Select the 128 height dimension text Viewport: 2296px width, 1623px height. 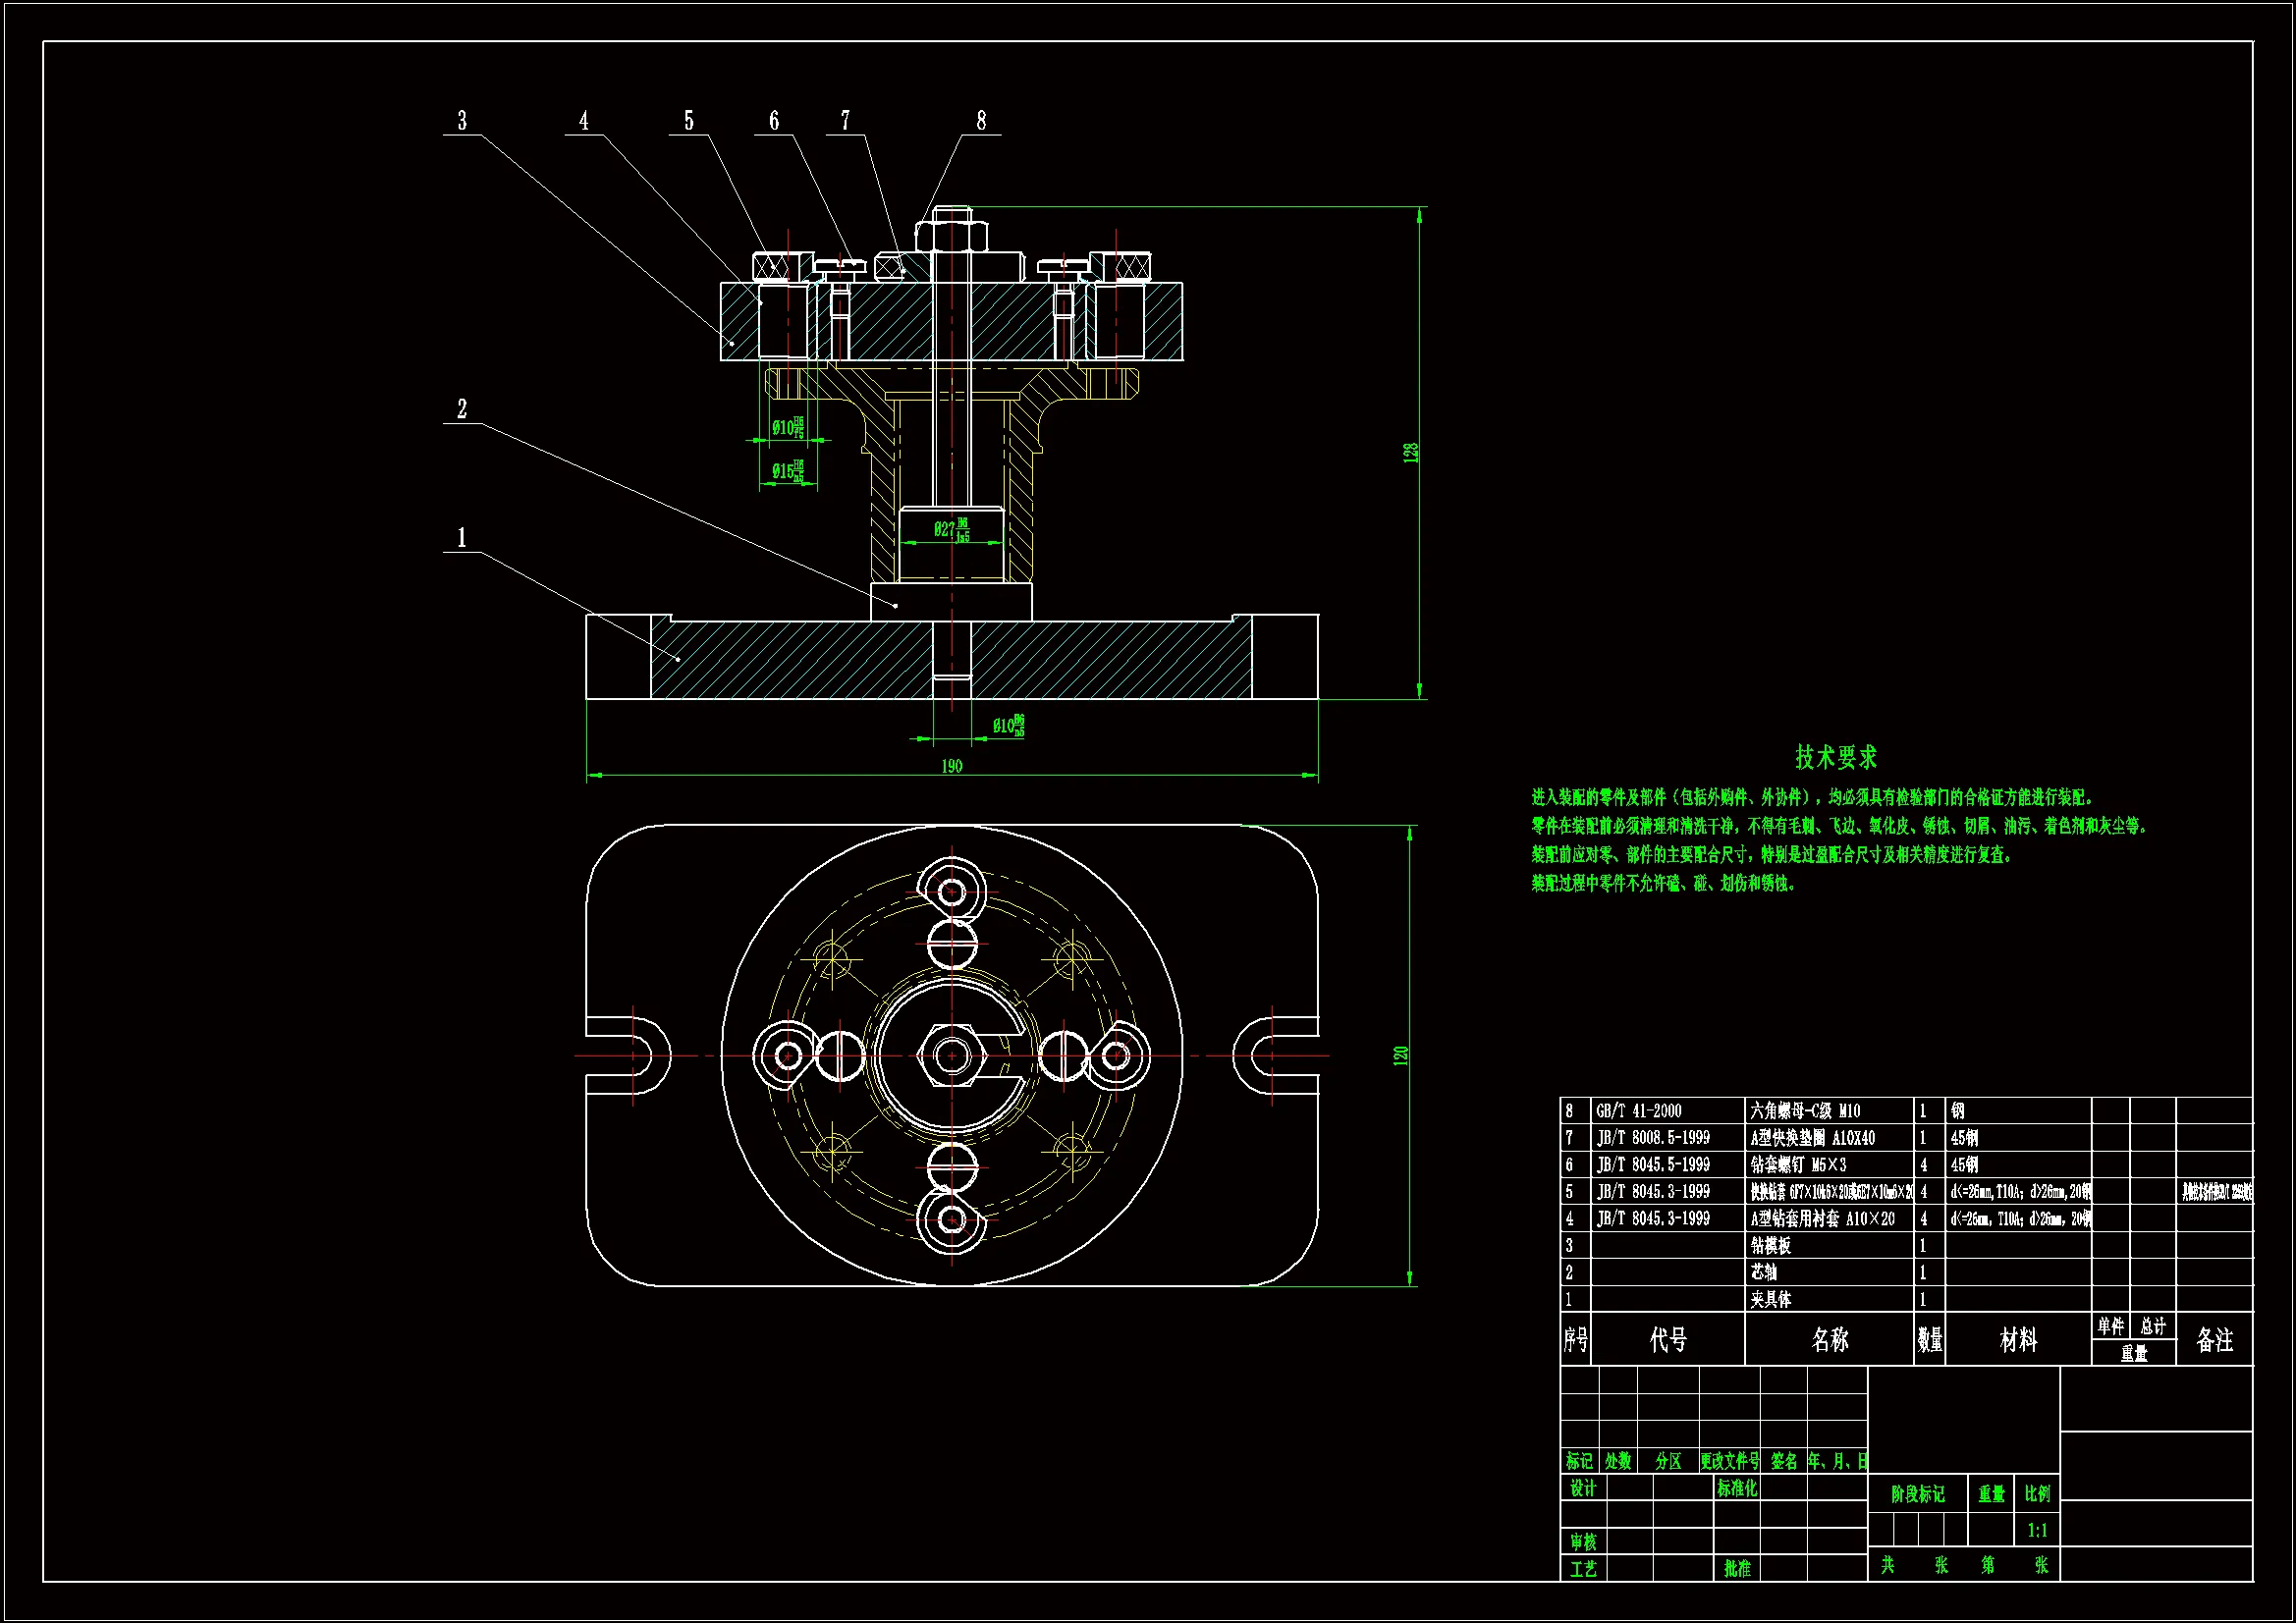point(1411,453)
